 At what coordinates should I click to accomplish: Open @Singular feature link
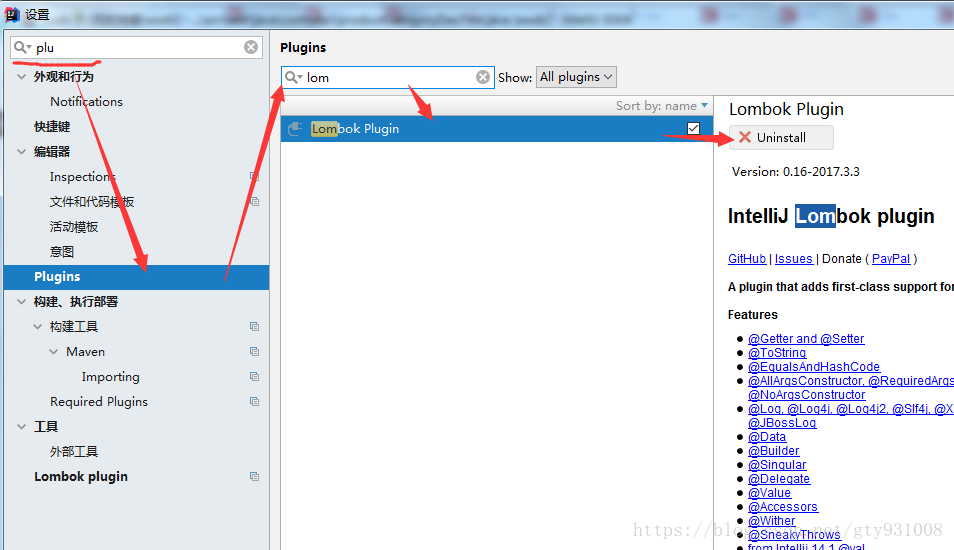pos(777,465)
